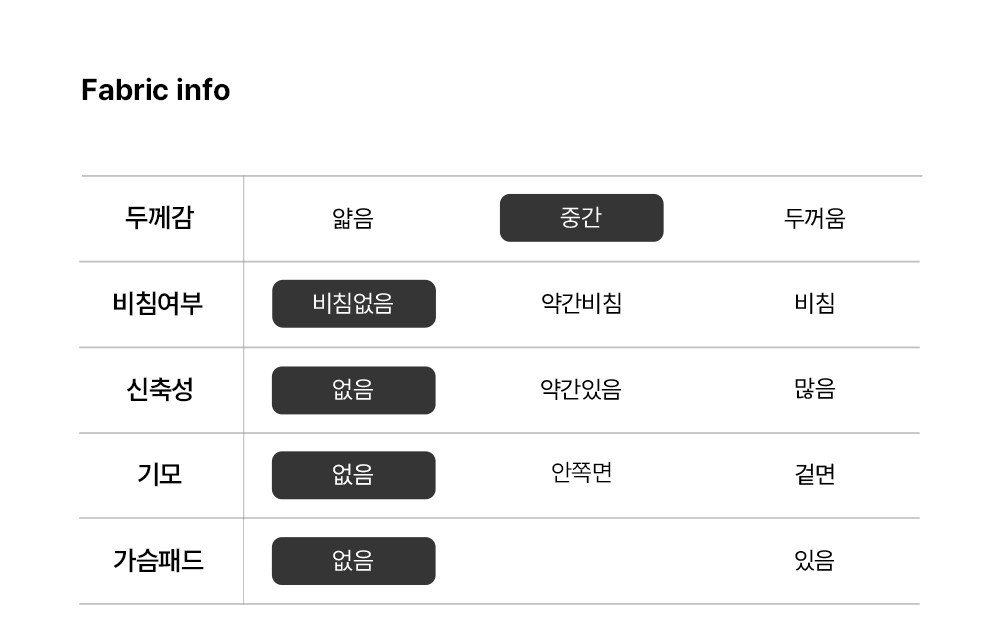Select the highlighted 중간 thickness option
Image resolution: width=1000 pixels, height=631 pixels.
tap(581, 218)
